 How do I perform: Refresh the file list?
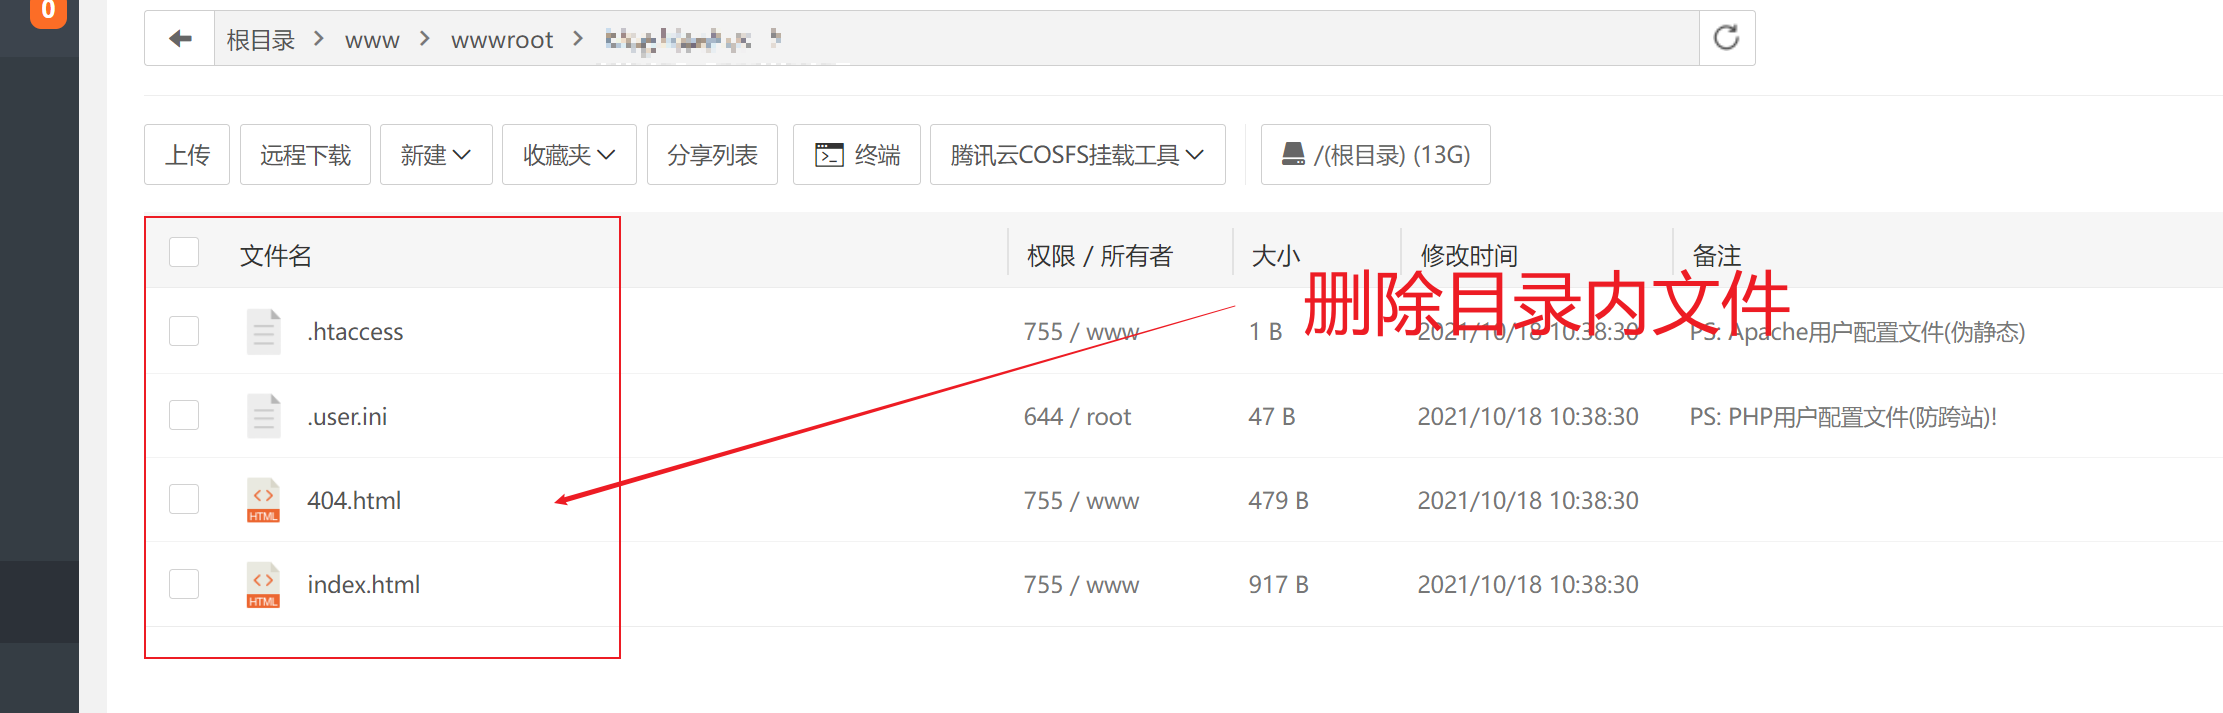tap(1727, 39)
